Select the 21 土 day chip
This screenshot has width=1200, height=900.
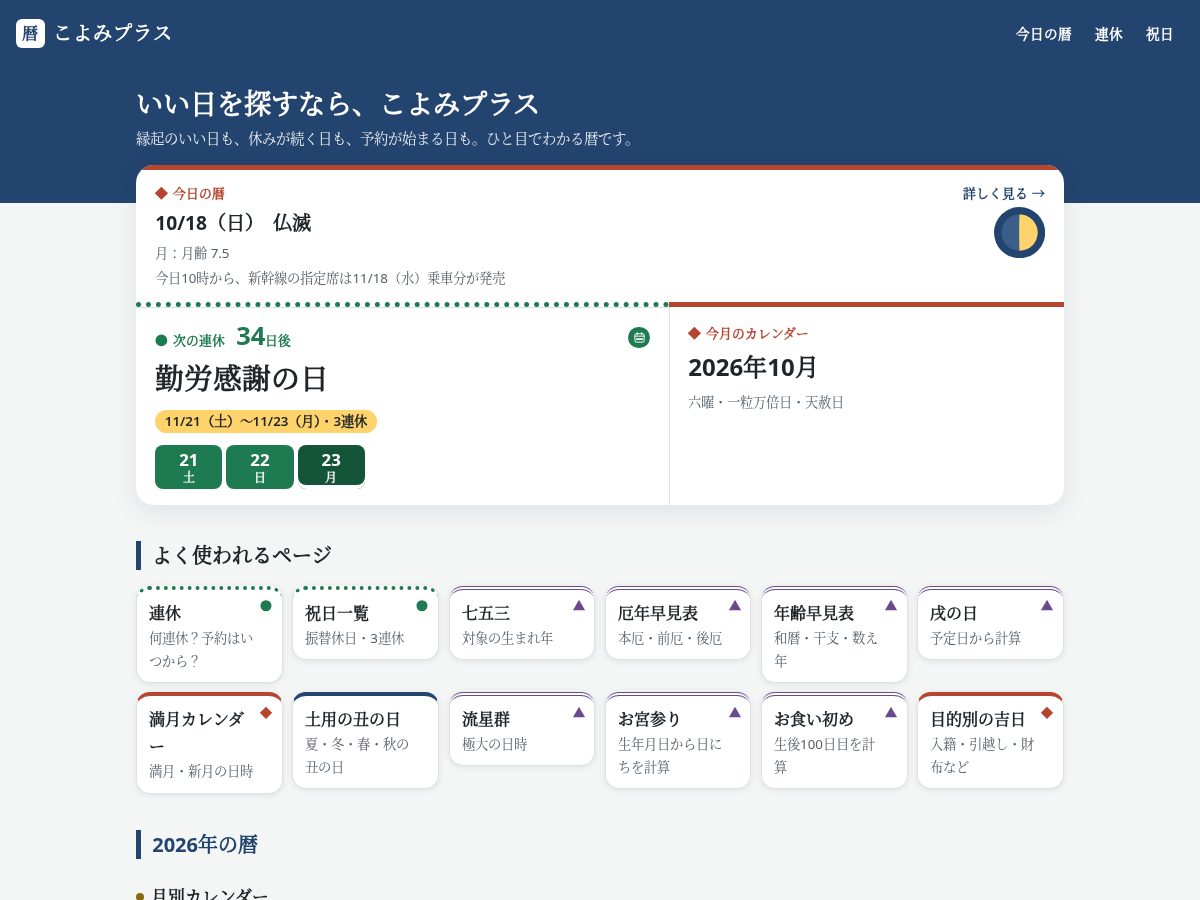click(x=188, y=467)
